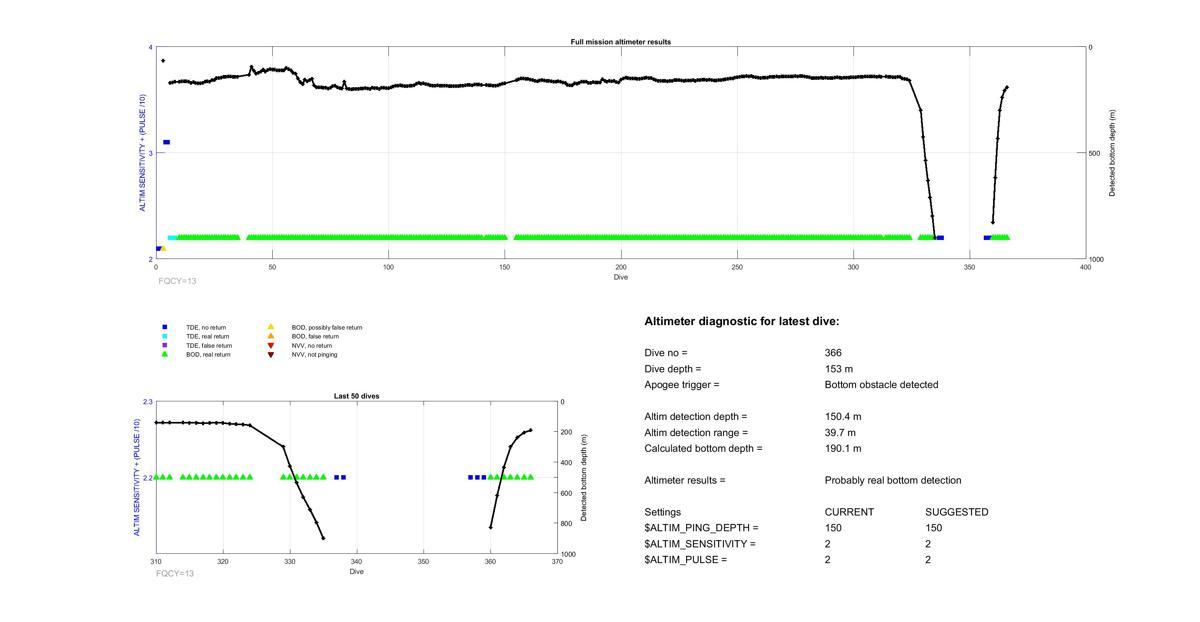Click the 'SUGGESTED' column header

coord(957,512)
